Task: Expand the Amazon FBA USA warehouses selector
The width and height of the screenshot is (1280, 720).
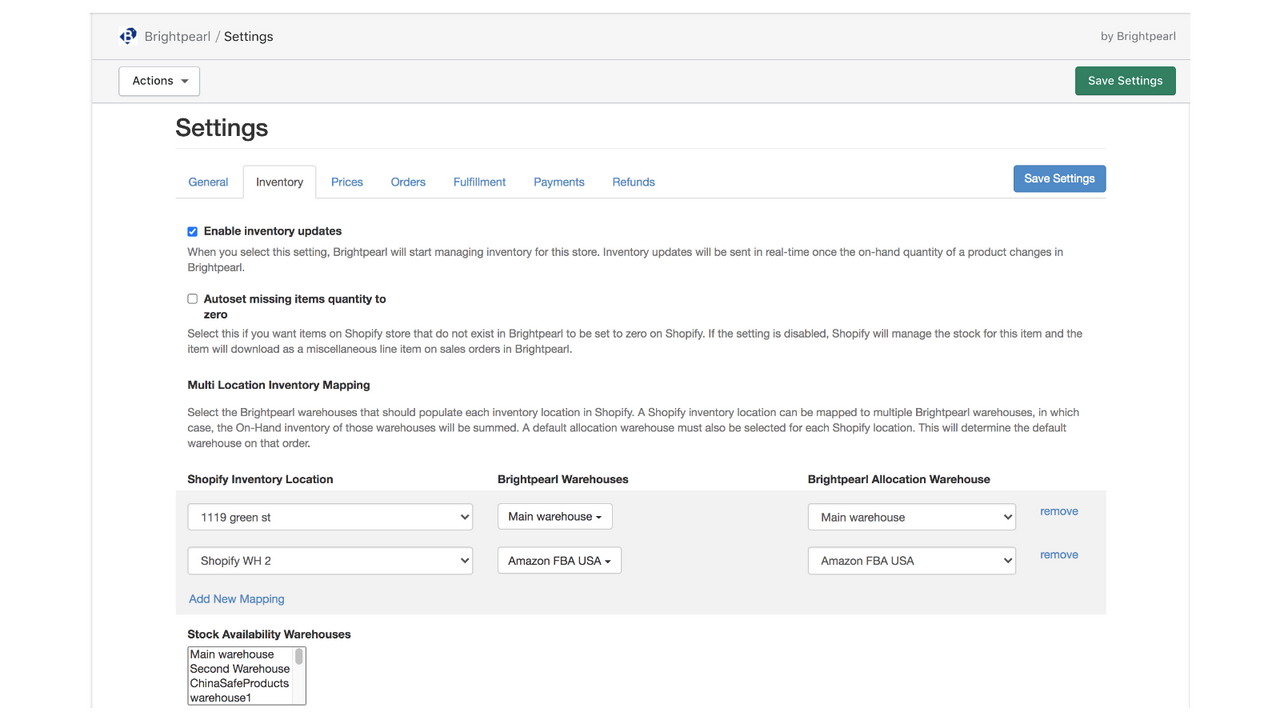Action: [559, 560]
